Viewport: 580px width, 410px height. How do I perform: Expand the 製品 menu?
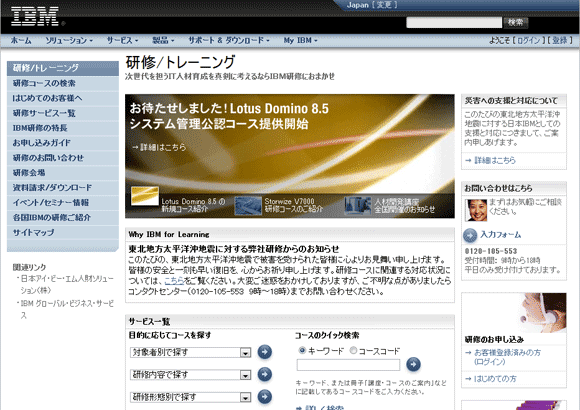[x=163, y=40]
